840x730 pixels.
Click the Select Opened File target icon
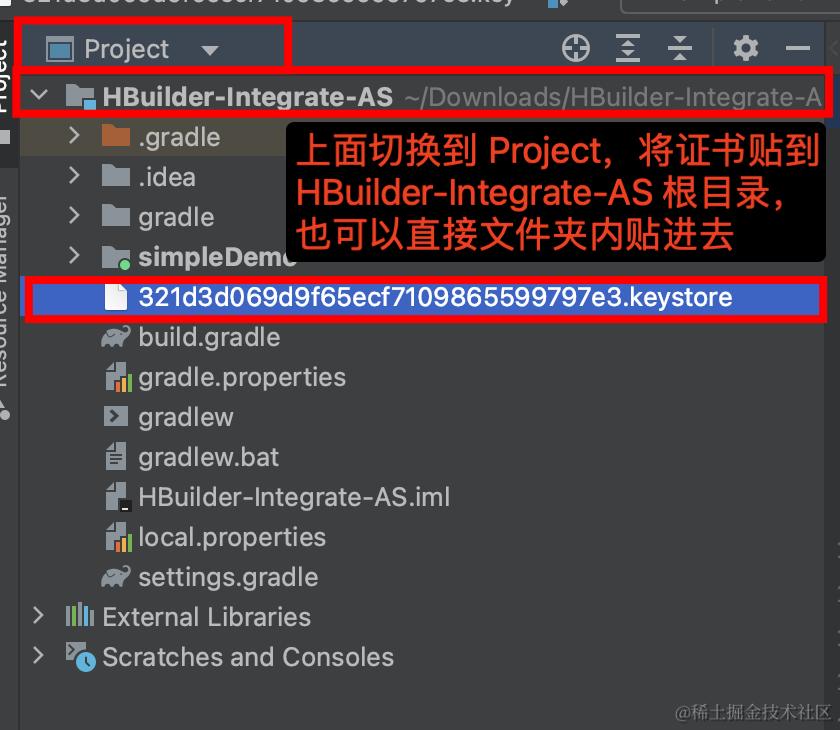(576, 48)
